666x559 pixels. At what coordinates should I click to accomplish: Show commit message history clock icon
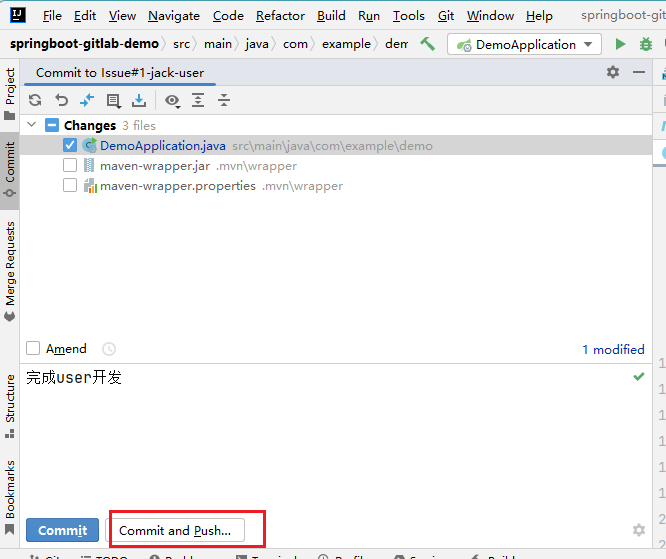pyautogui.click(x=109, y=349)
